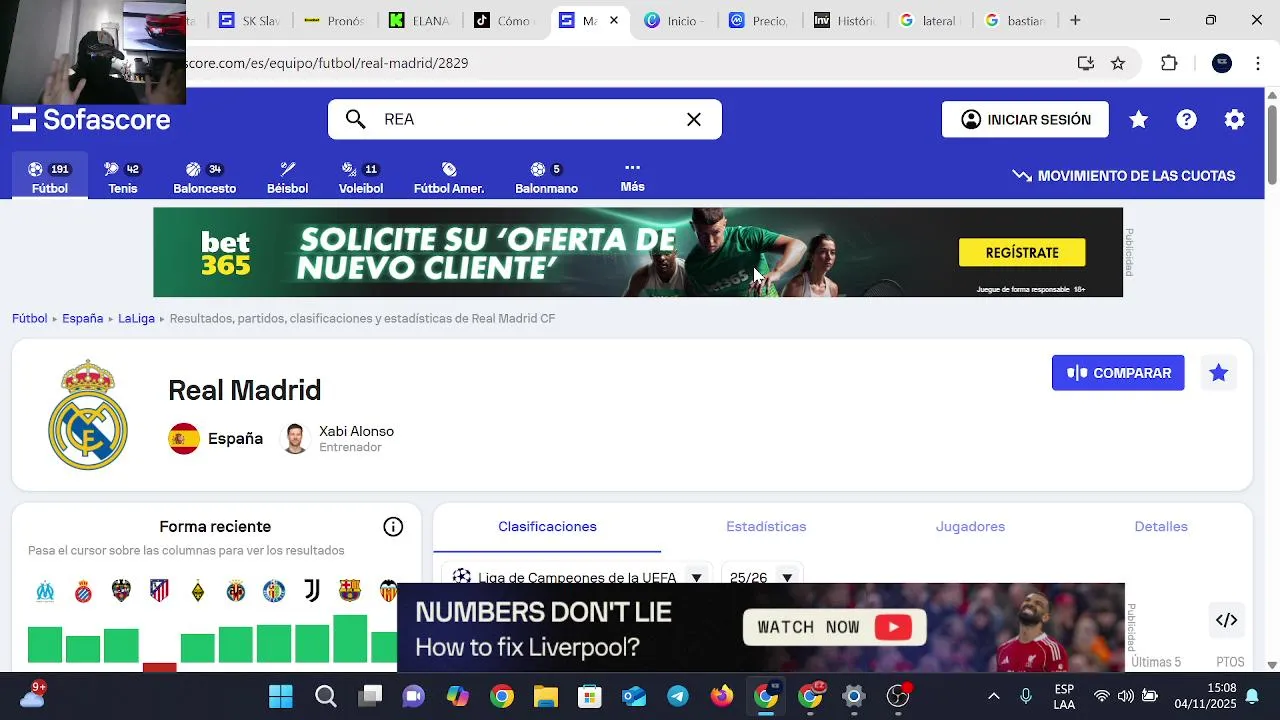Click the Real Madrid crest
Image resolution: width=1280 pixels, height=720 pixels.
[88, 414]
